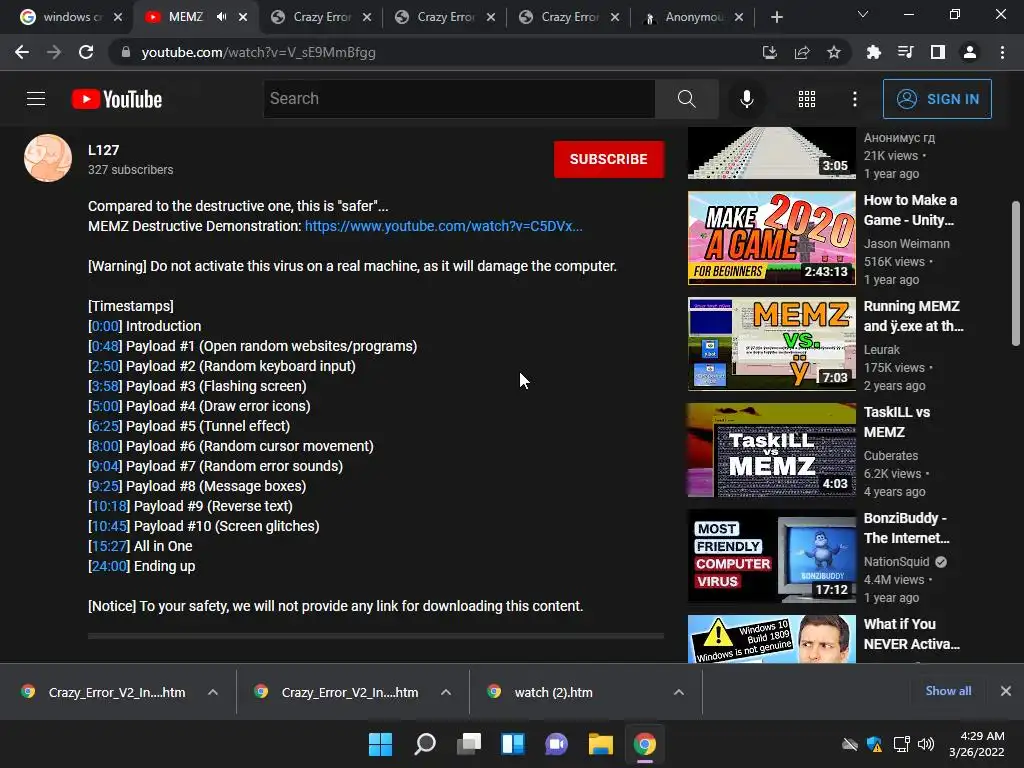Click the install app icon in address bar

[x=769, y=52]
